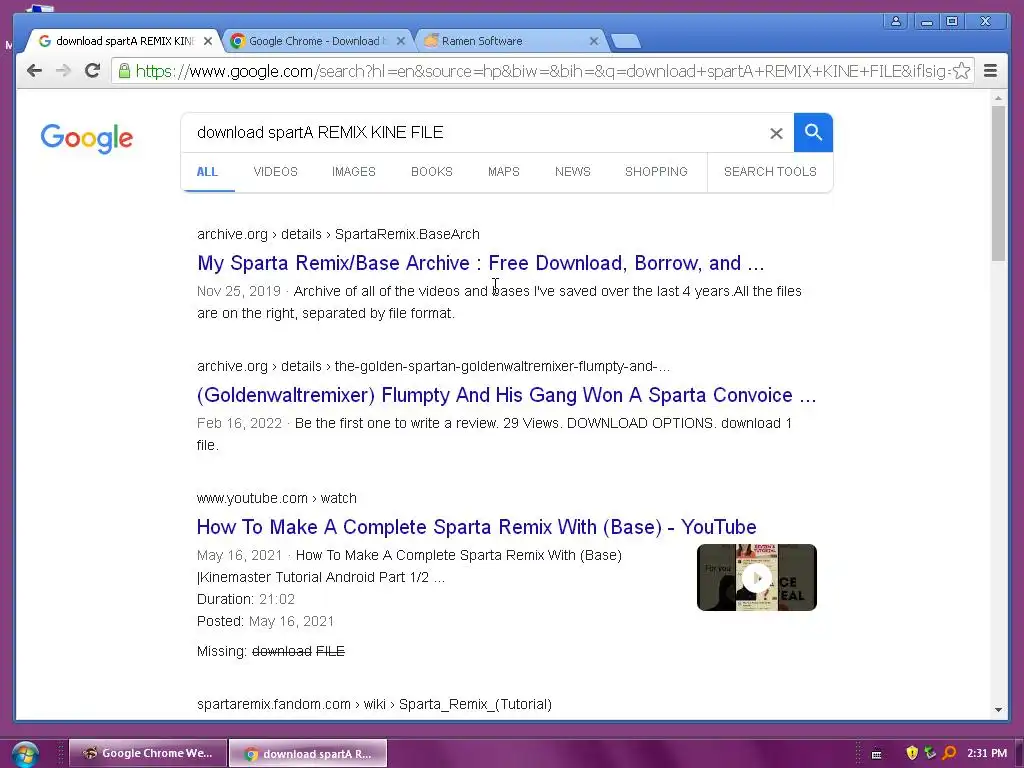Image resolution: width=1024 pixels, height=768 pixels.
Task: Click the Google logo
Action: click(86, 138)
